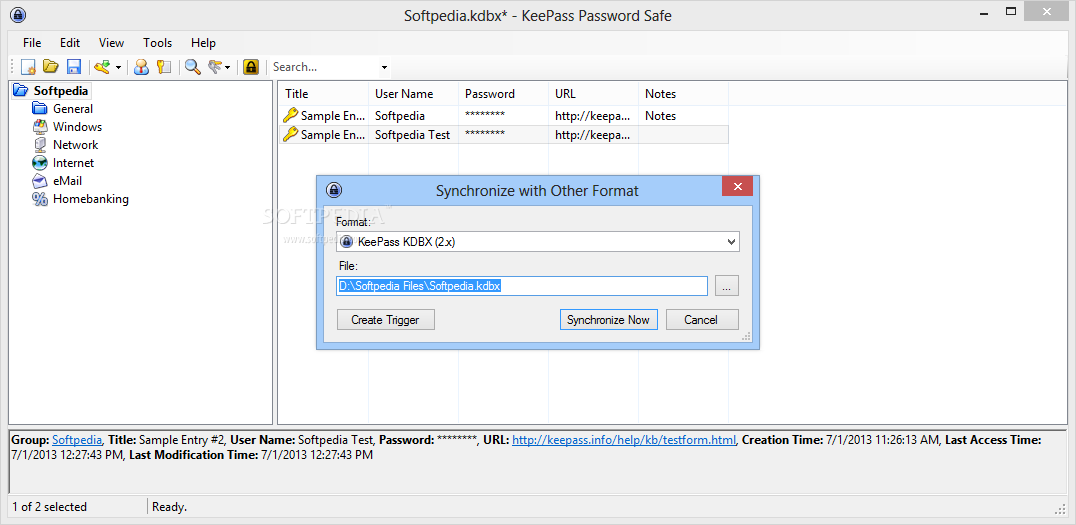This screenshot has height=525, width=1076.
Task: Click the Synchronize Now button
Action: [608, 320]
